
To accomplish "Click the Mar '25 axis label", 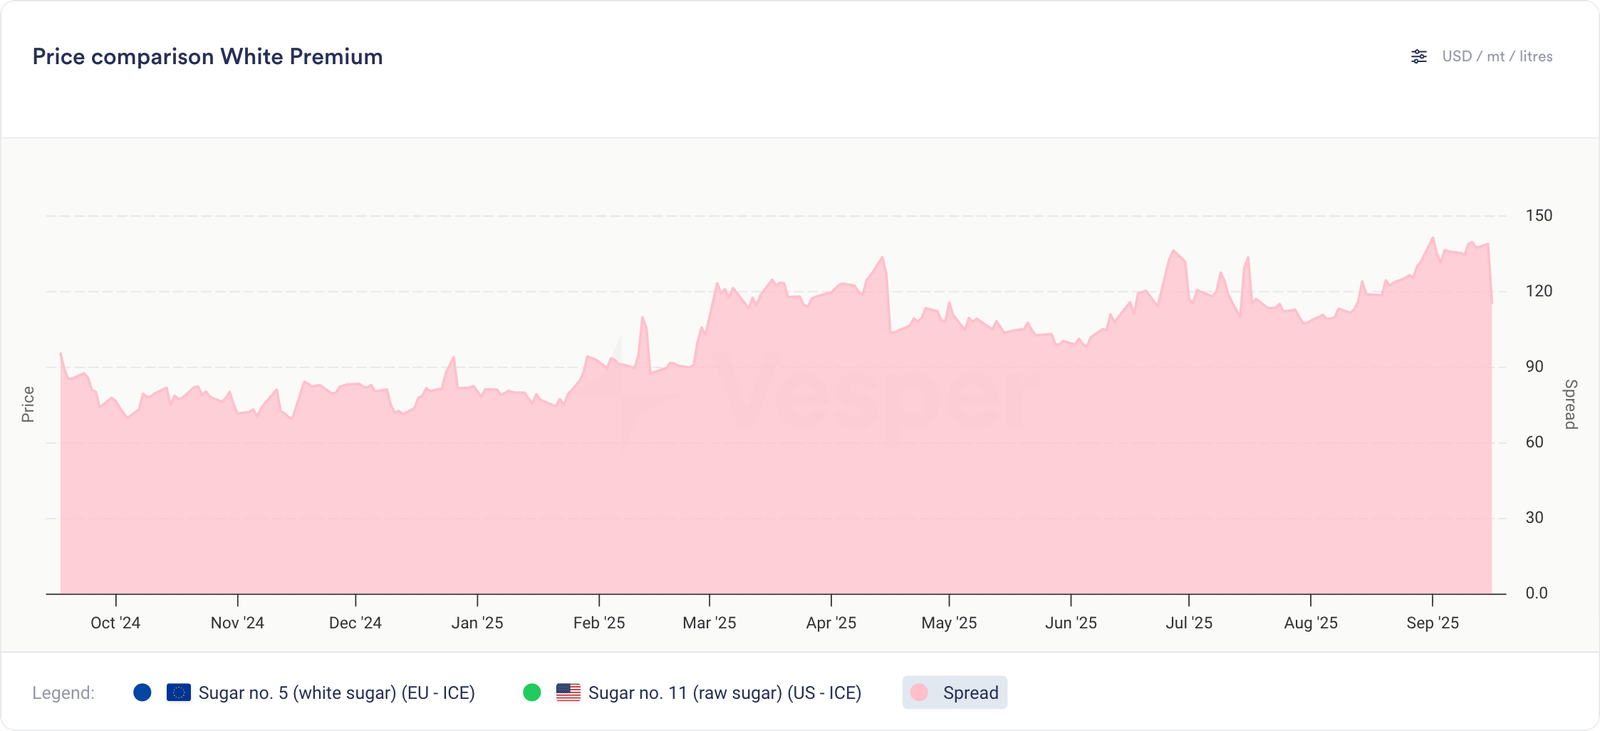I will coord(709,623).
